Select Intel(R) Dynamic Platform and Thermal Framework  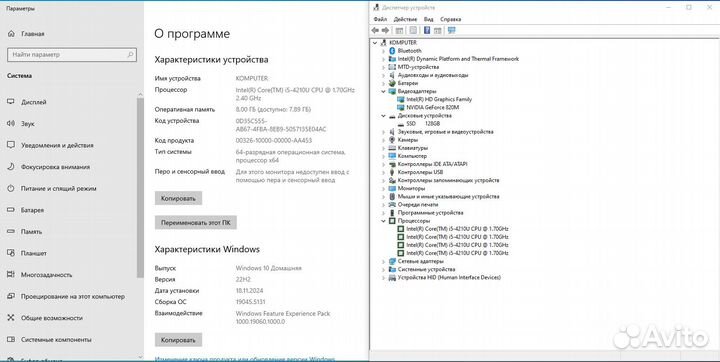pyautogui.click(x=458, y=59)
